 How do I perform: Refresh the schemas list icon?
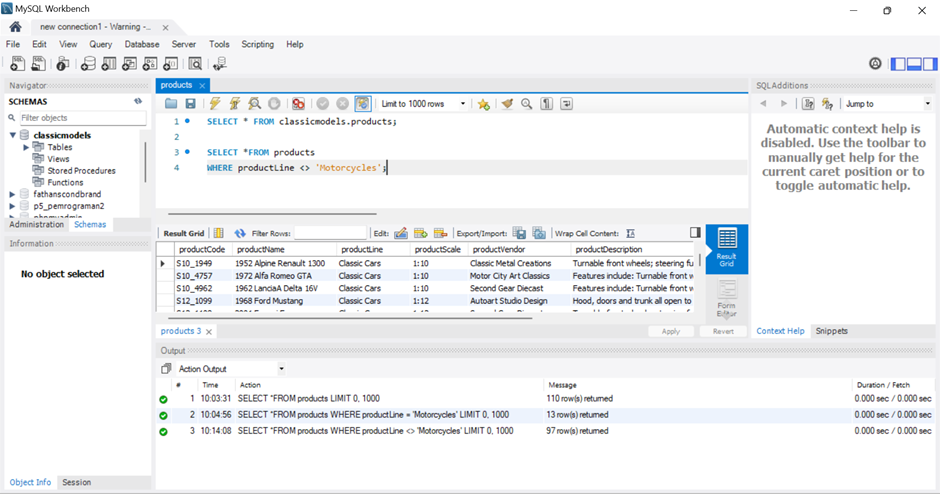point(138,101)
